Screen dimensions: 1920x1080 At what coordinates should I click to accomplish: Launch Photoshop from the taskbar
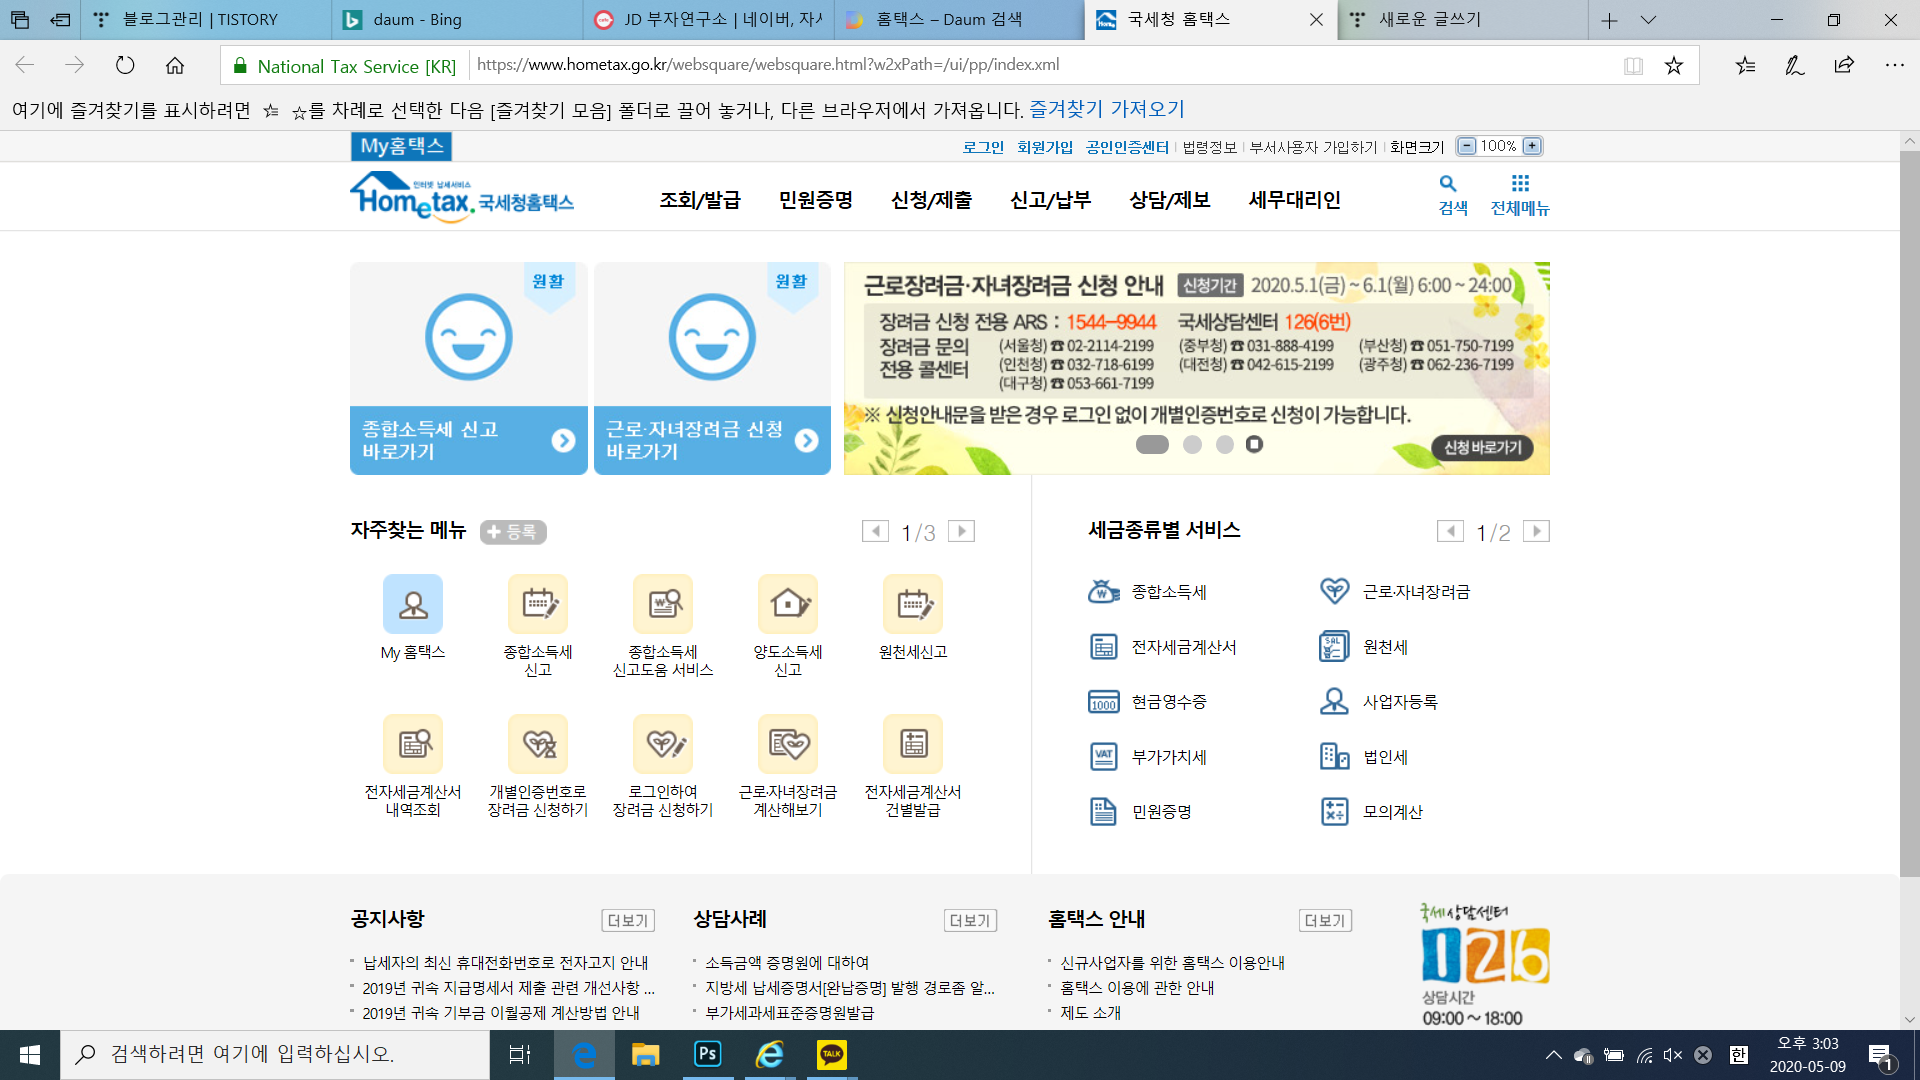708,1054
